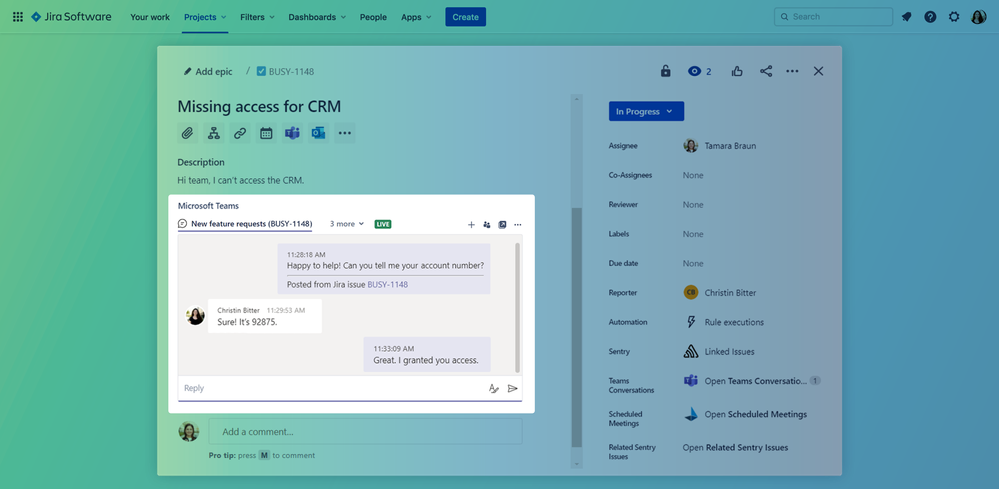Click the thumbs-up vote icon
This screenshot has height=489, width=999.
point(737,71)
